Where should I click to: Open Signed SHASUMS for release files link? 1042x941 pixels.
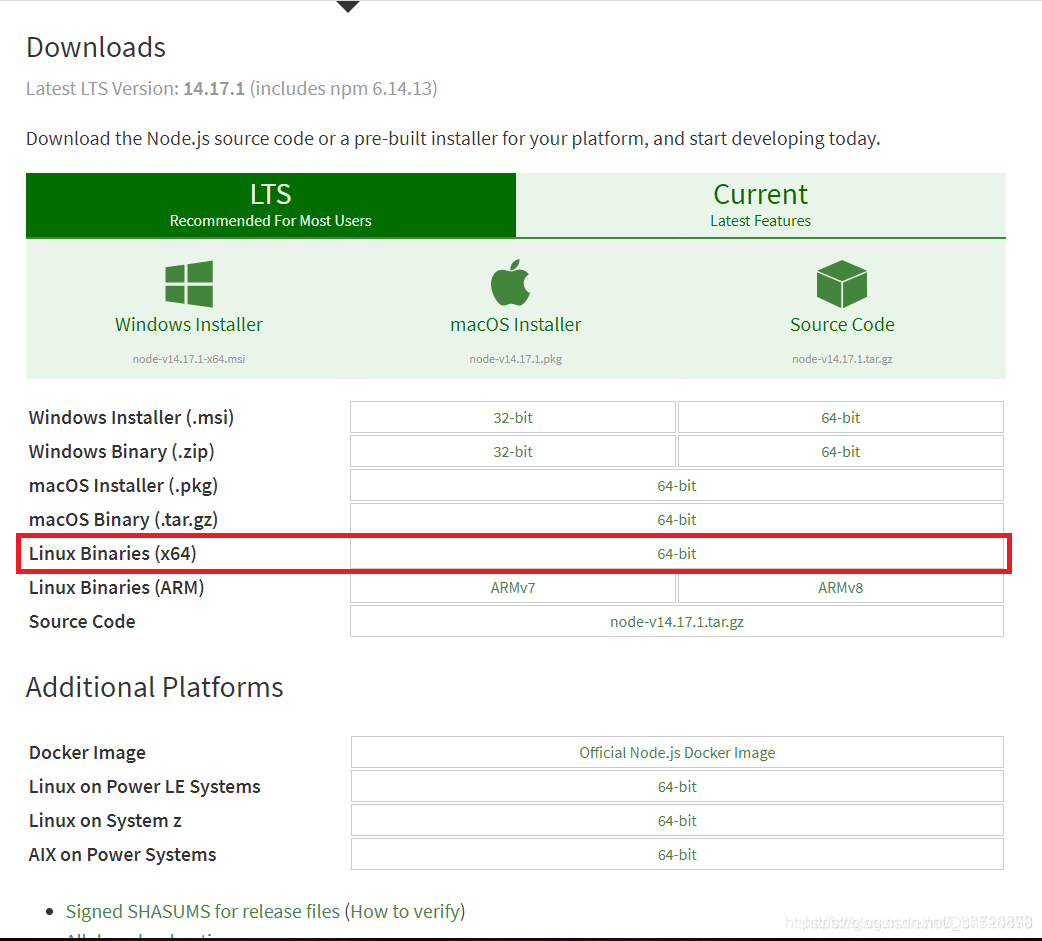203,911
